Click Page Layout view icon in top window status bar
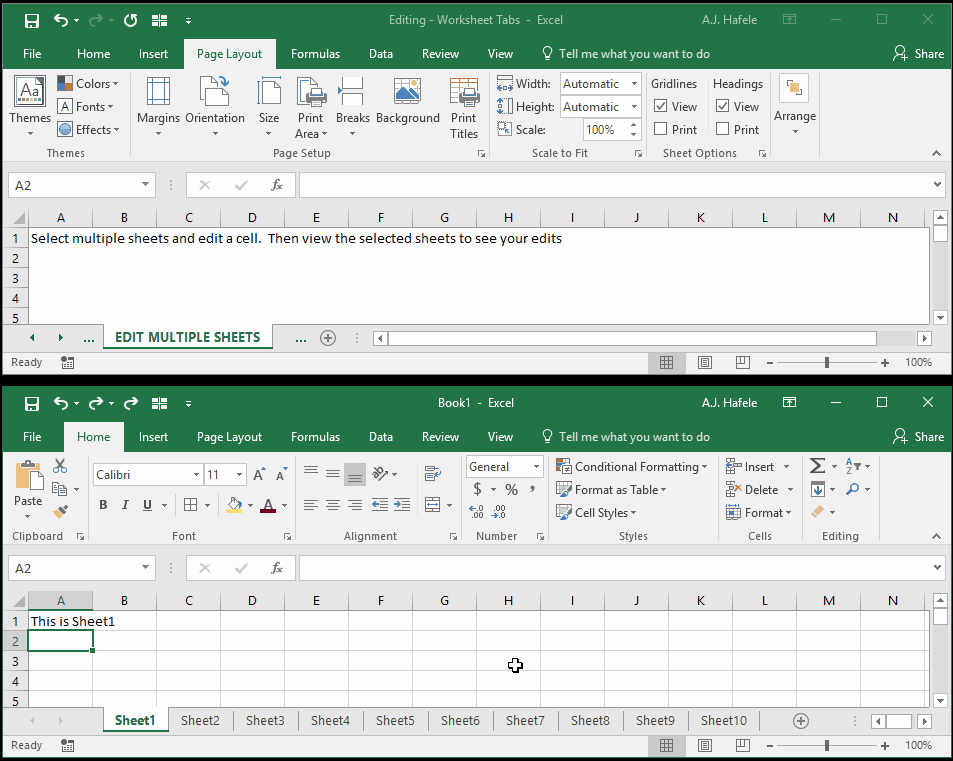953x761 pixels. tap(704, 362)
